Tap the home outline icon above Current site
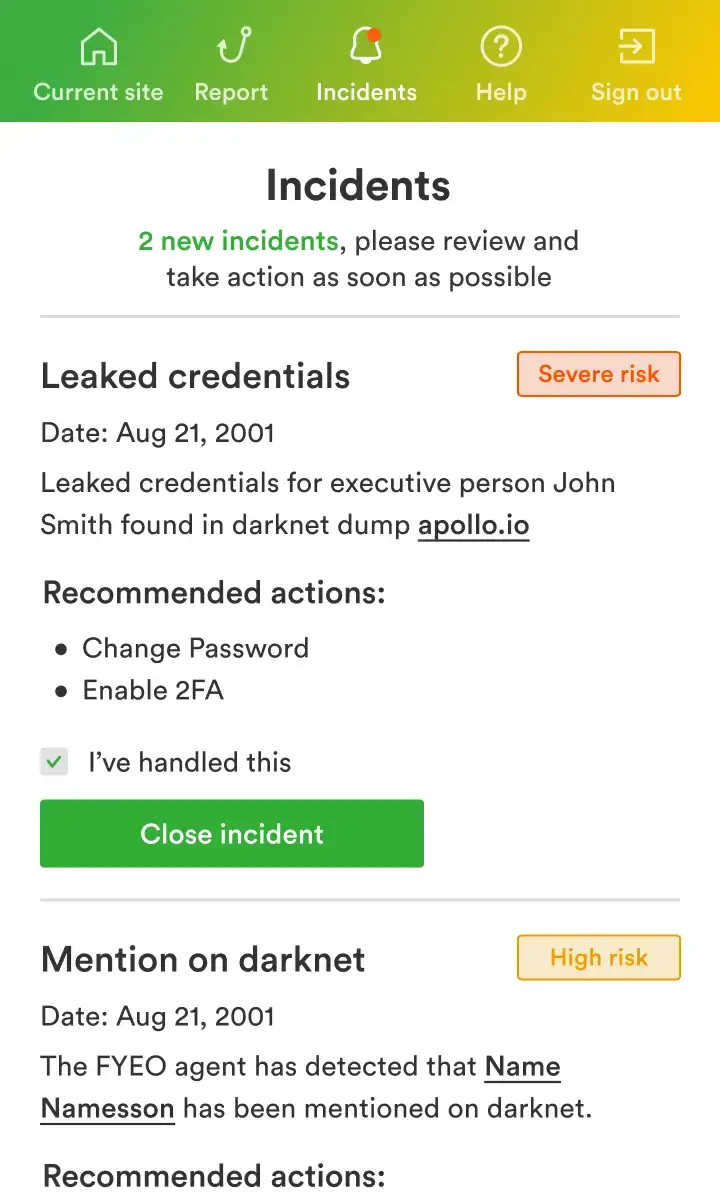 click(x=97, y=46)
